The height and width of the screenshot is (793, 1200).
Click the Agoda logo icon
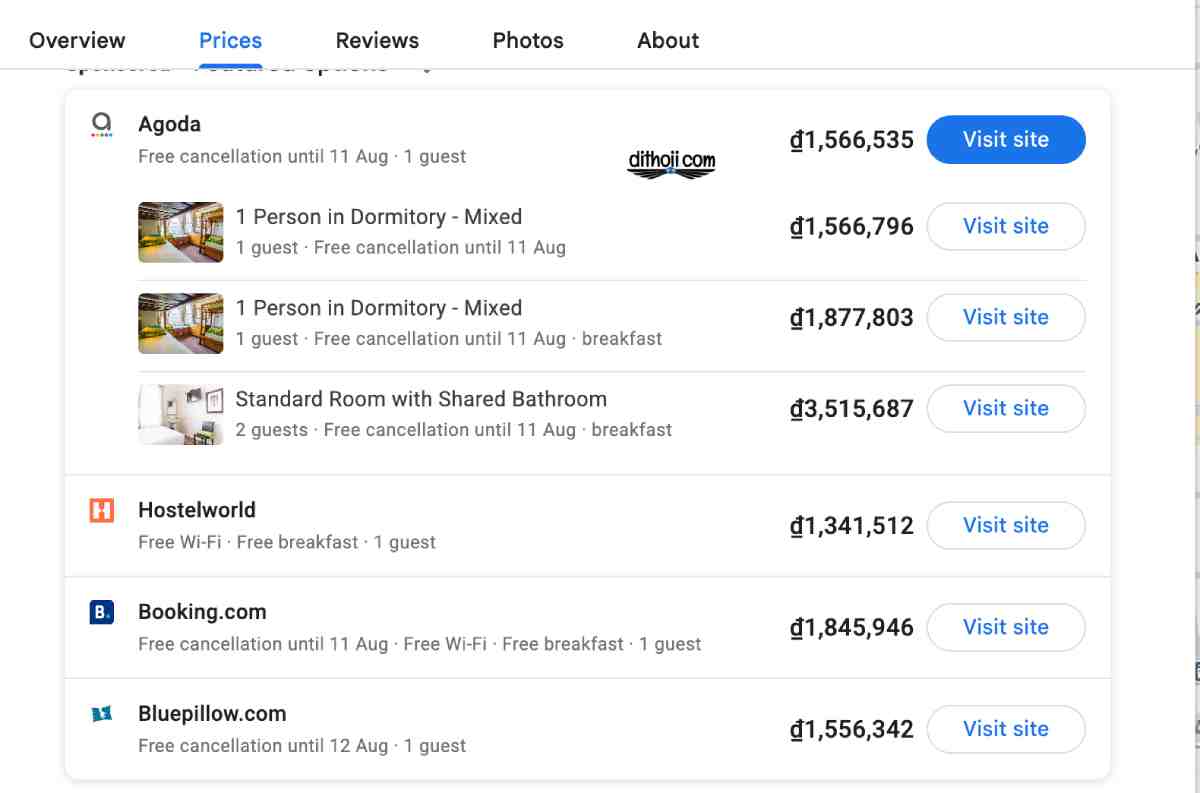click(x=101, y=124)
